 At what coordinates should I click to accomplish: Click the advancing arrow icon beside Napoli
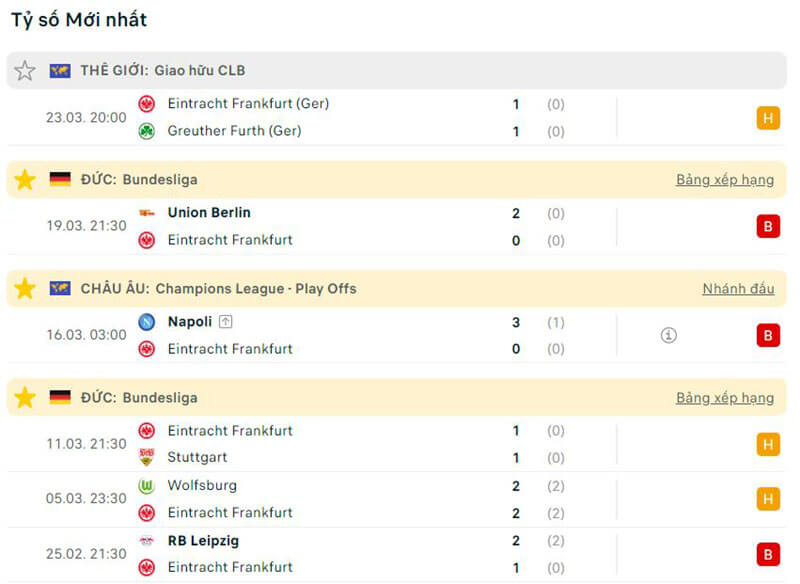tap(226, 322)
